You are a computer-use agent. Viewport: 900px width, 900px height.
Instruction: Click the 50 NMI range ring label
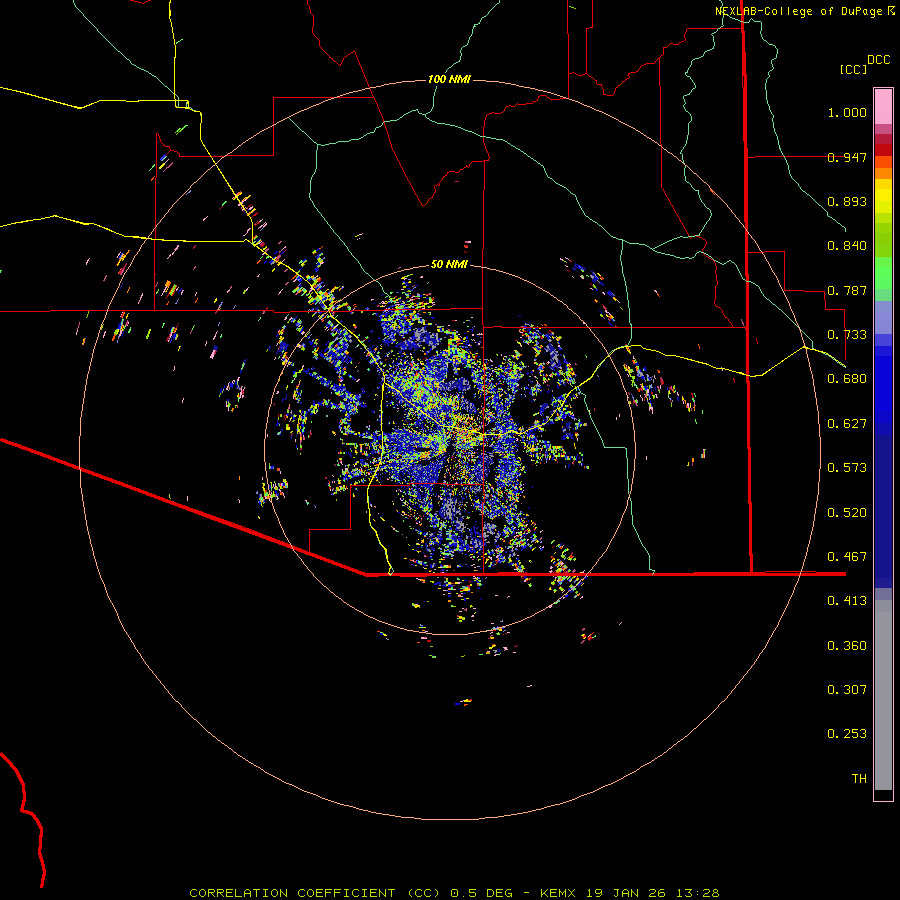449,264
